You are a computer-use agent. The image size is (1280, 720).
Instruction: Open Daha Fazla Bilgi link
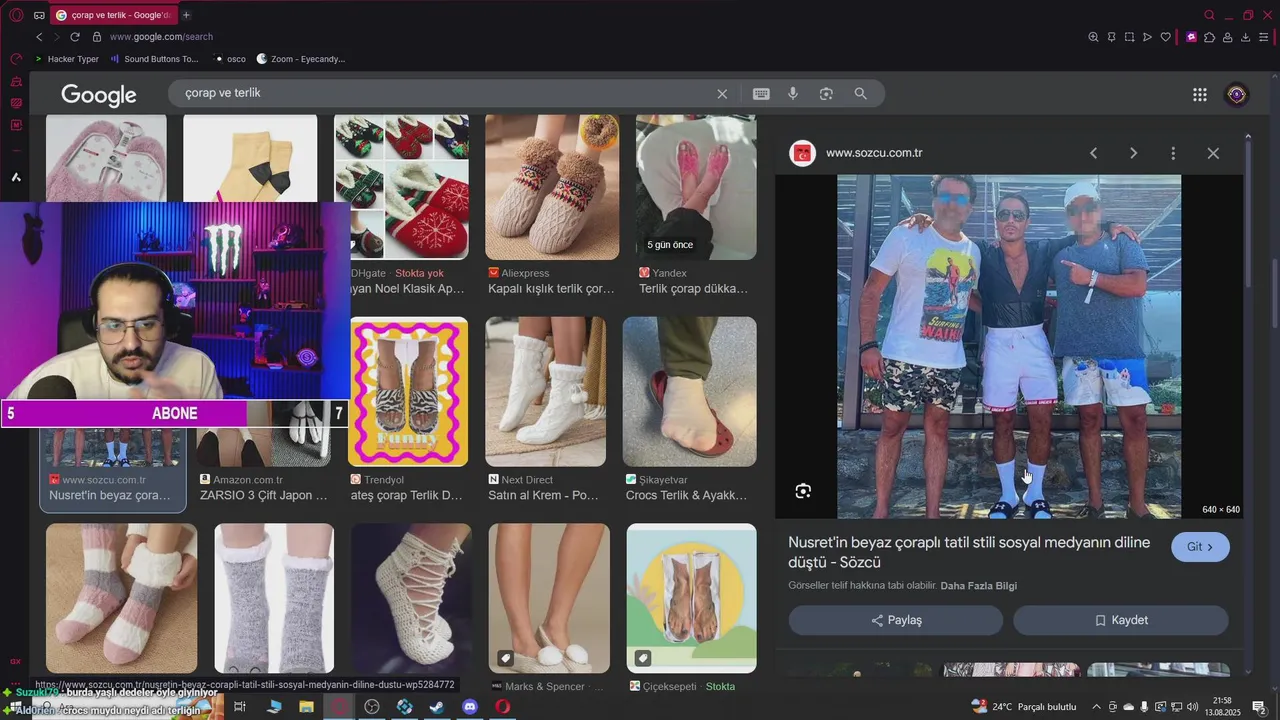coord(979,586)
